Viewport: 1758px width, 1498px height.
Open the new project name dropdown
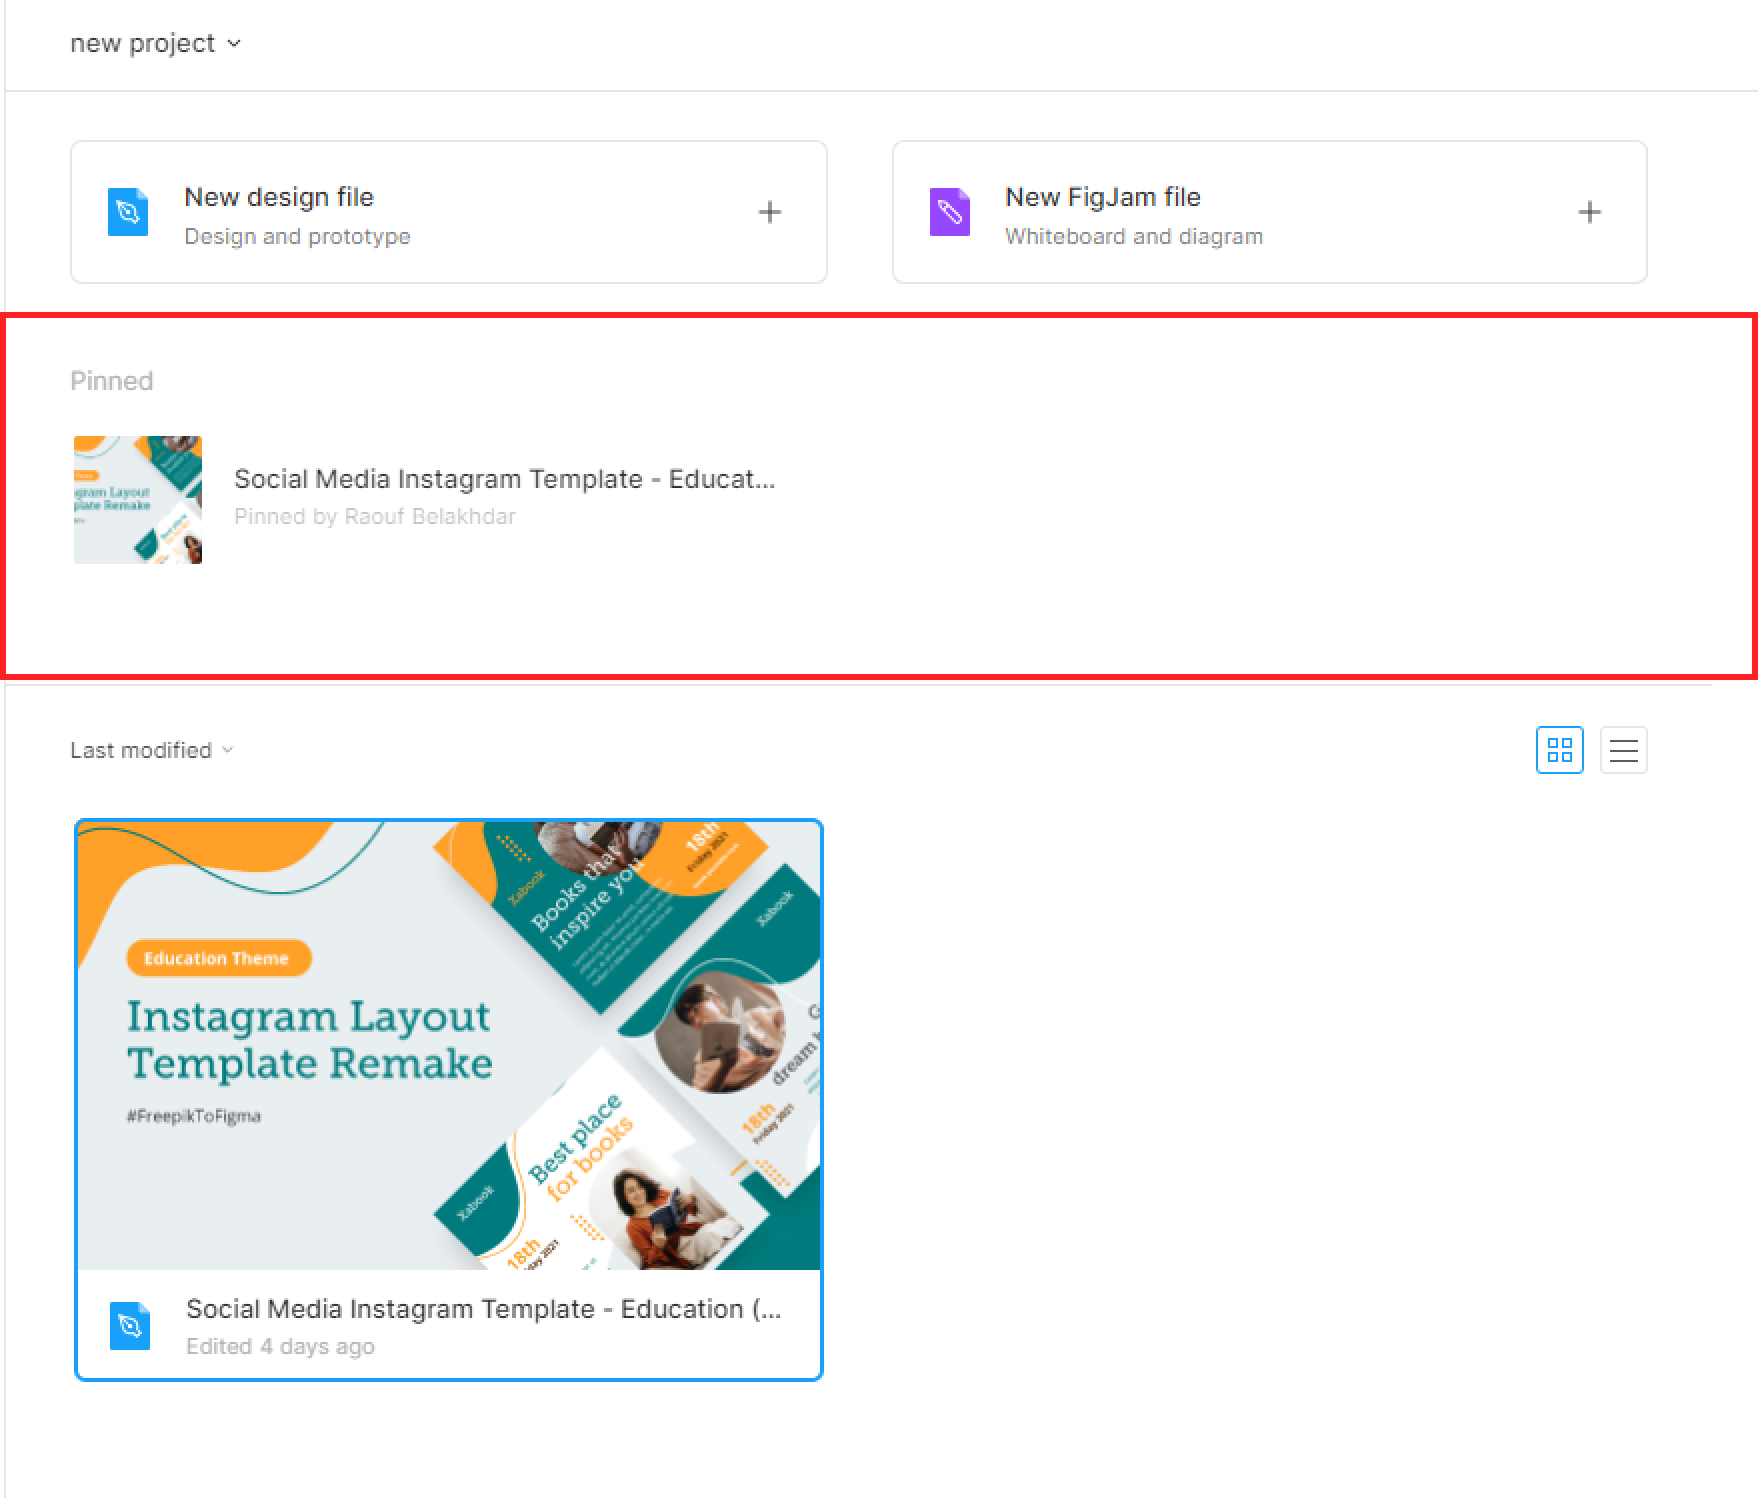tap(155, 44)
